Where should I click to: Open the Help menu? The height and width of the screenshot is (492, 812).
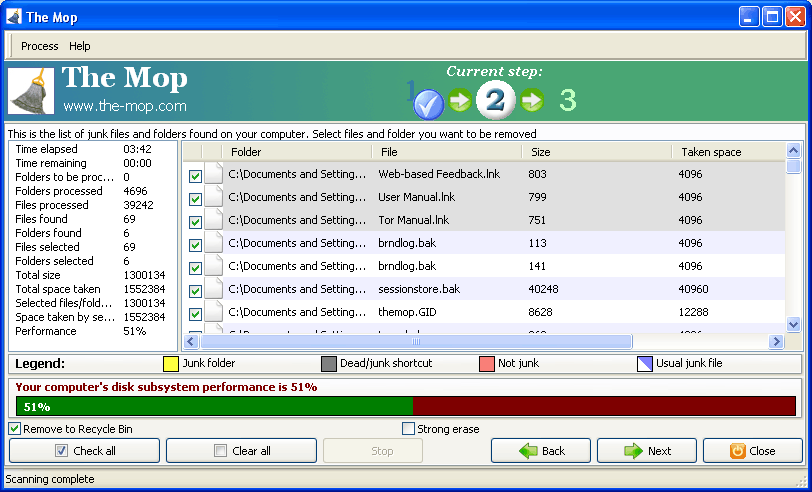click(80, 46)
